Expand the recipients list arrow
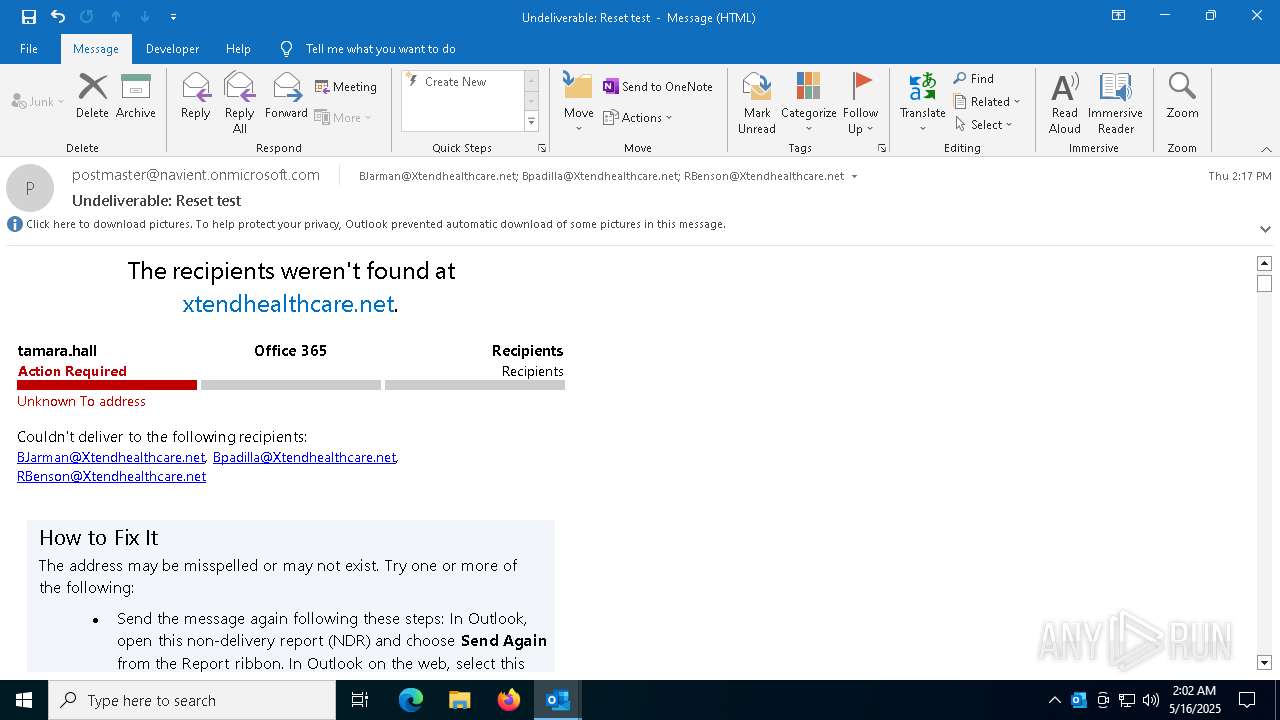1280x720 pixels. (854, 176)
